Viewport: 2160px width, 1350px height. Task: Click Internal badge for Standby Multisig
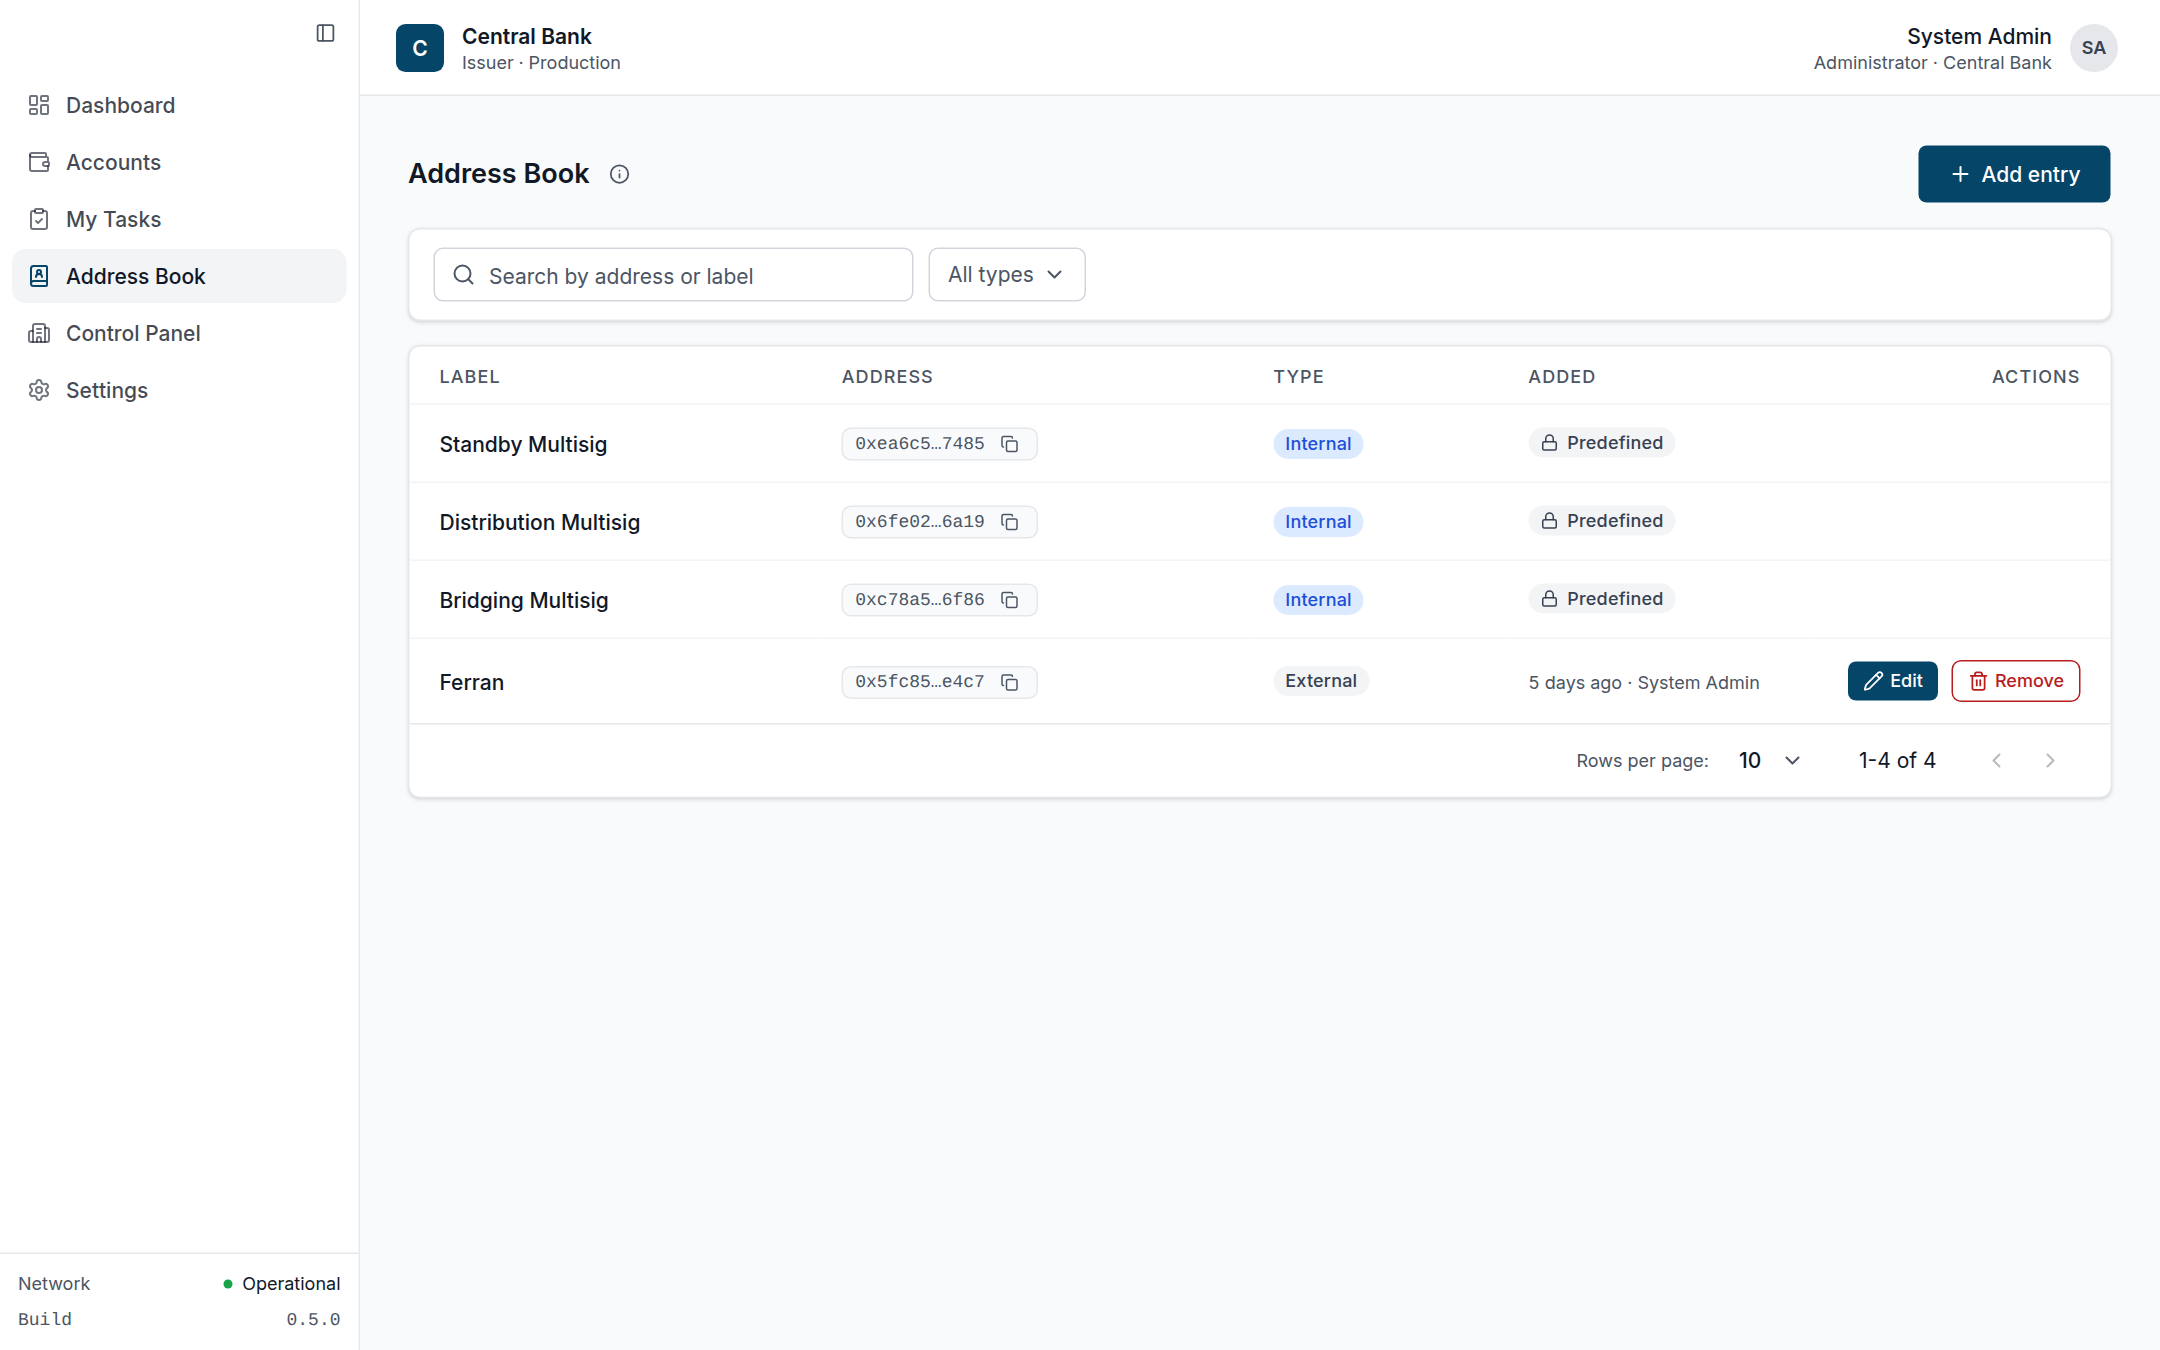point(1317,444)
